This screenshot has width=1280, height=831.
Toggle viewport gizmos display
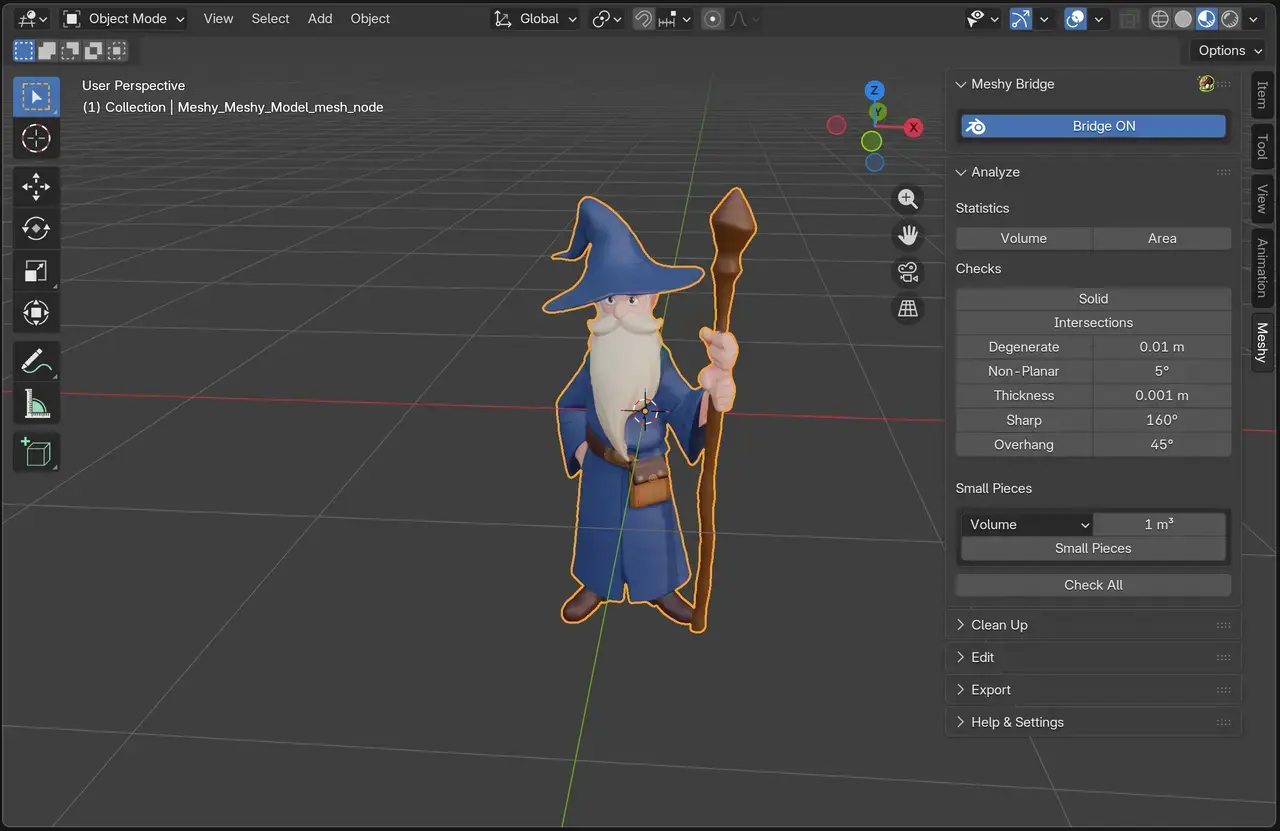1021,19
